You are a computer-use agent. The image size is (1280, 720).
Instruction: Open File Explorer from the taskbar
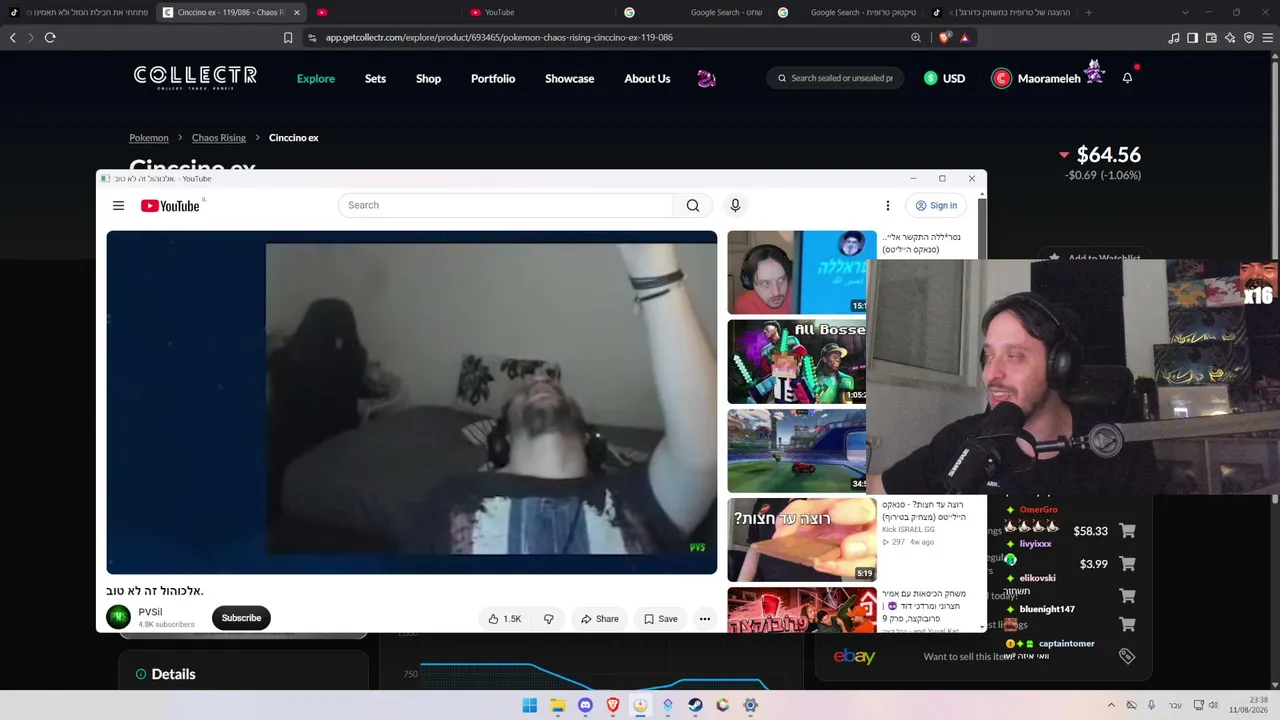[558, 705]
